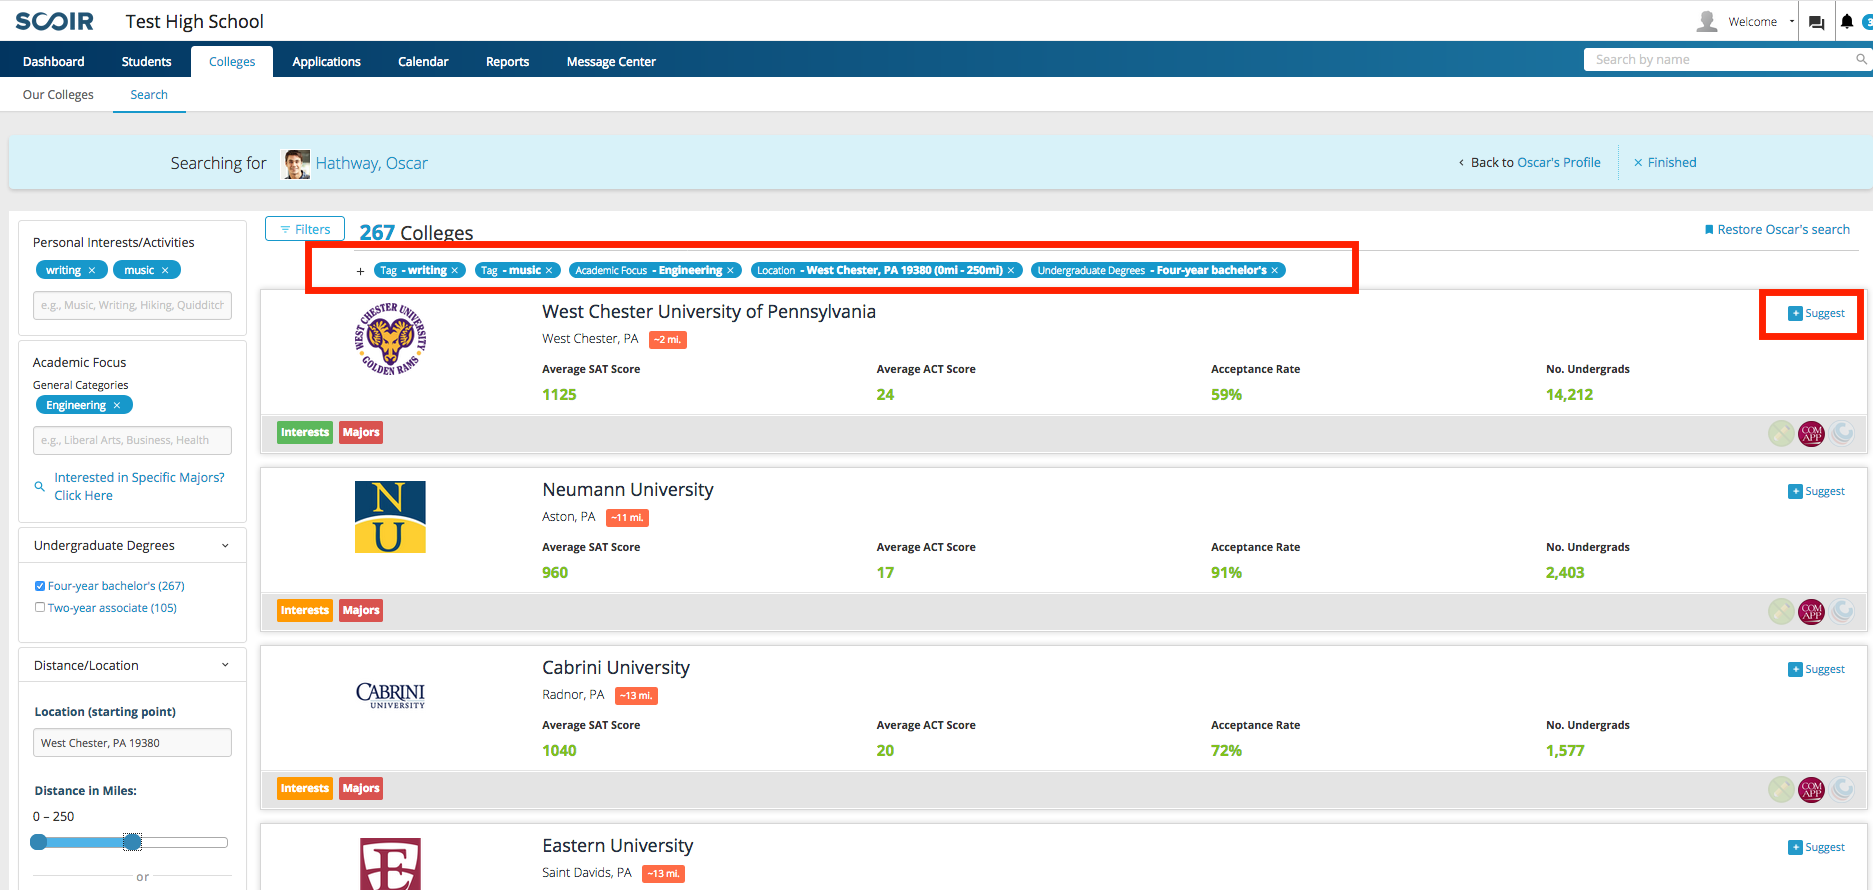
Task: Click Restore Oscar's search link
Action: tap(1777, 229)
